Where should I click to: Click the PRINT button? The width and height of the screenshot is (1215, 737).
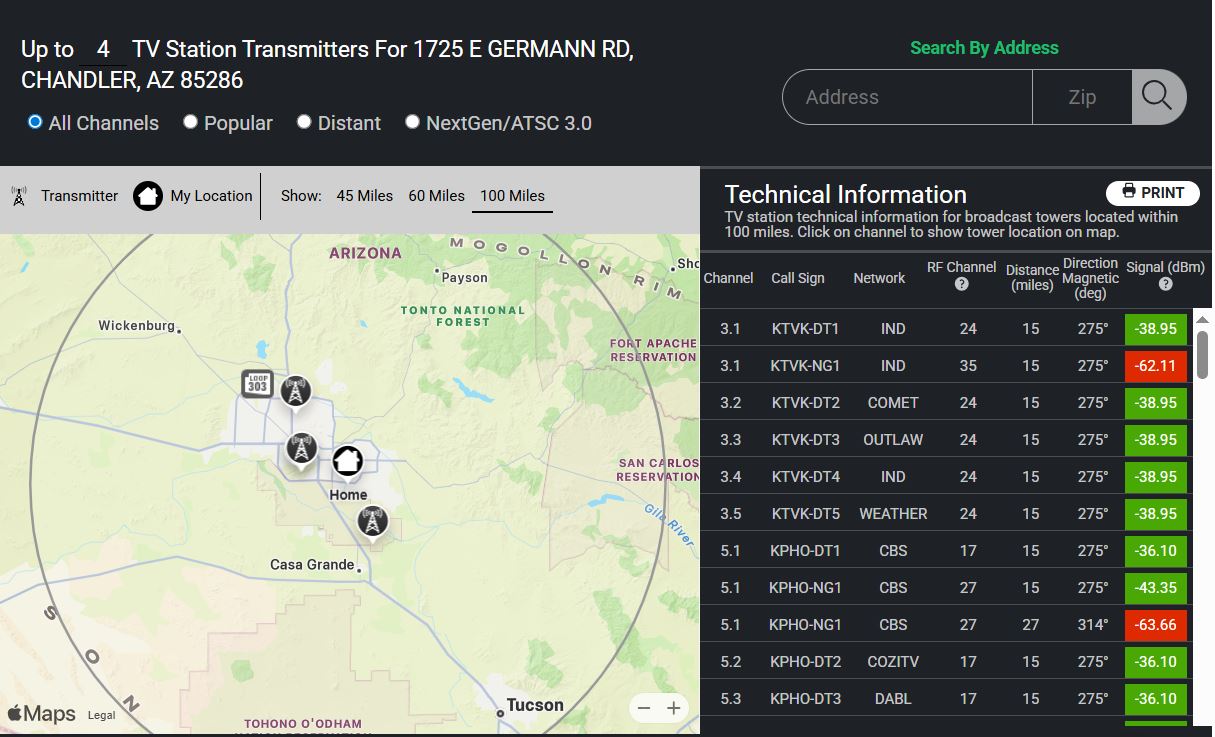click(1152, 192)
